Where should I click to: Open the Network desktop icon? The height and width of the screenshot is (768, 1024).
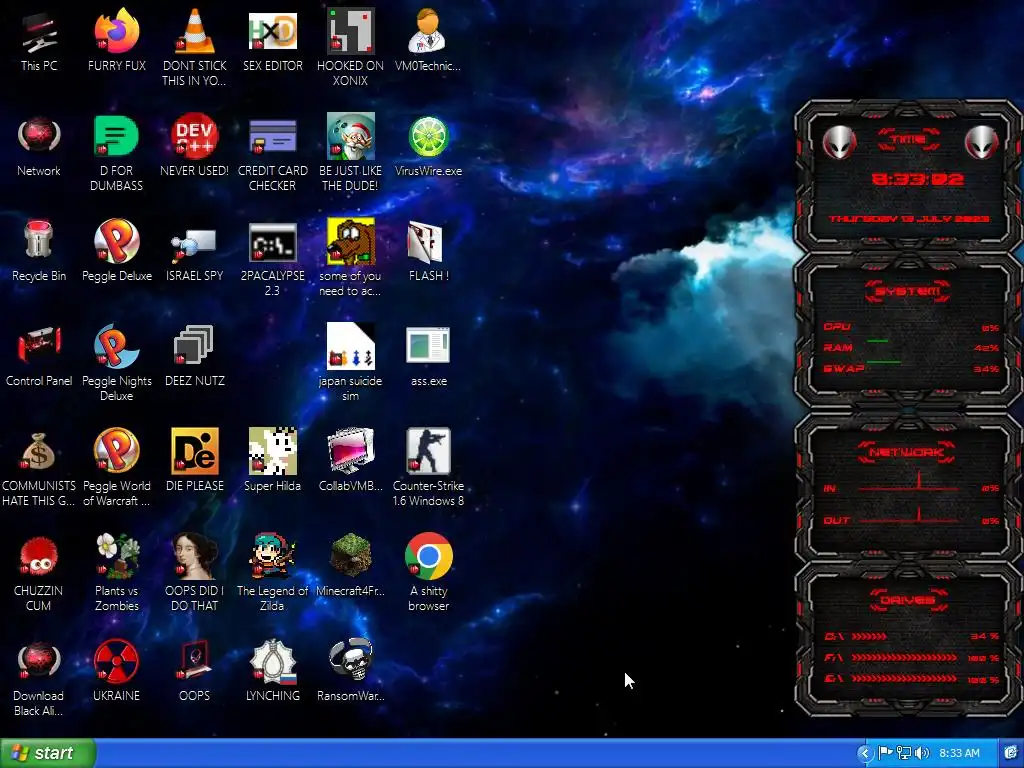39,136
